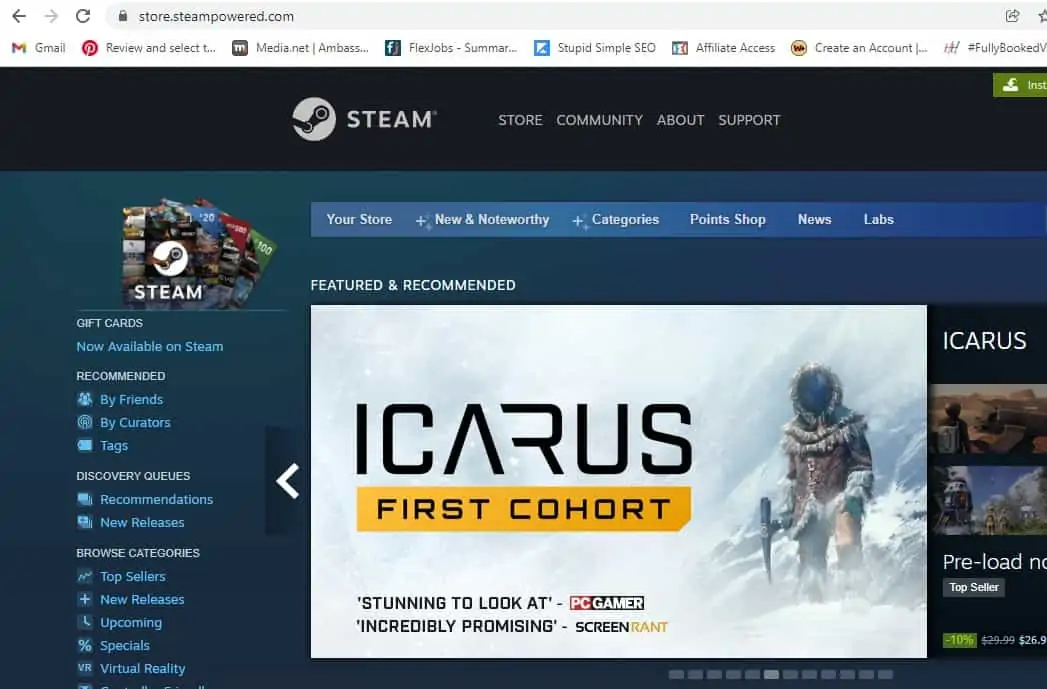1047x689 pixels.
Task: Open the Points Shop tab
Action: 728,219
